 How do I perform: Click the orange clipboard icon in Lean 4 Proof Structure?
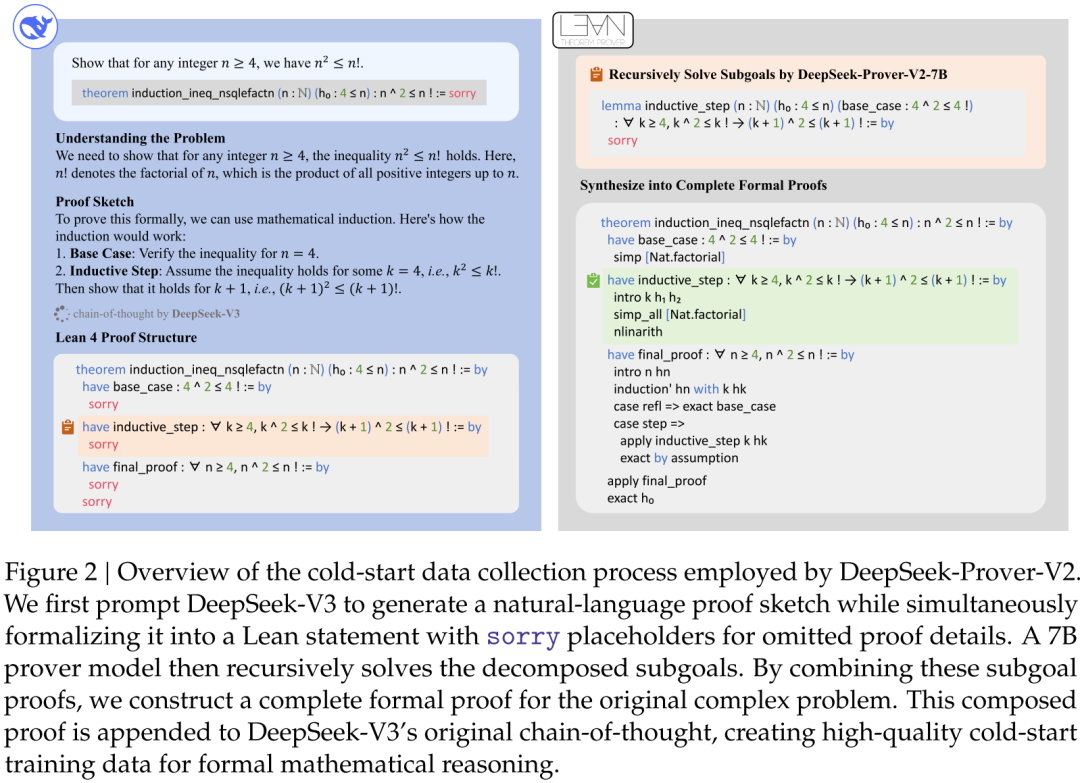pos(68,427)
